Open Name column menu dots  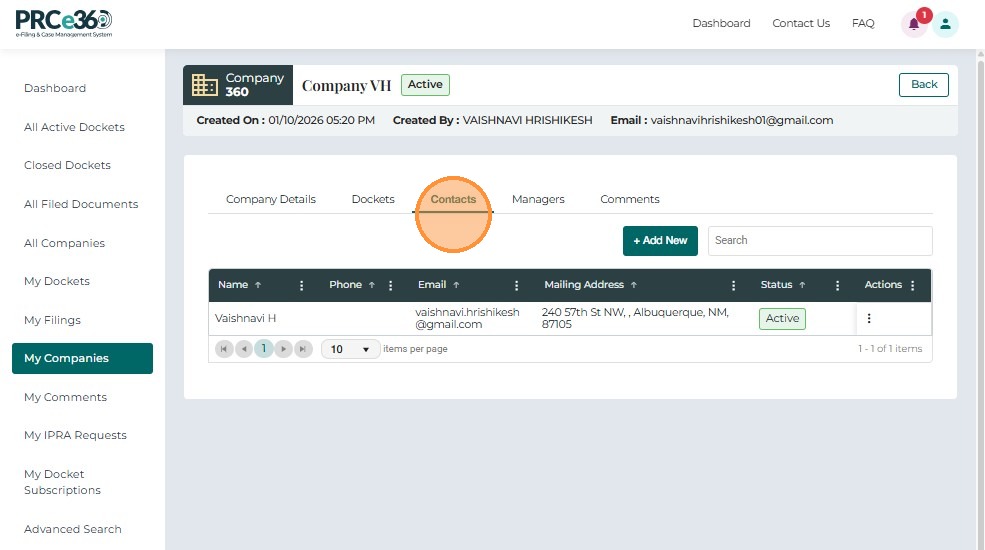tap(302, 286)
